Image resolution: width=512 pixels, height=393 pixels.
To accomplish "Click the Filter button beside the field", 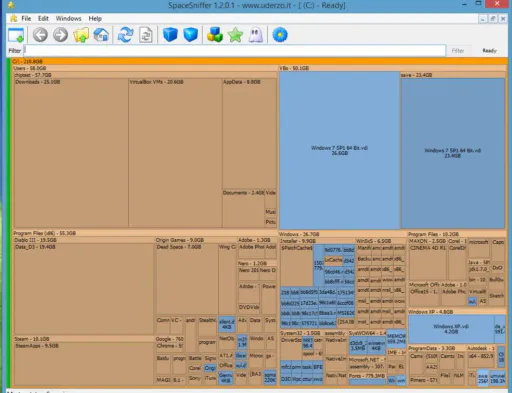I will coord(458,51).
